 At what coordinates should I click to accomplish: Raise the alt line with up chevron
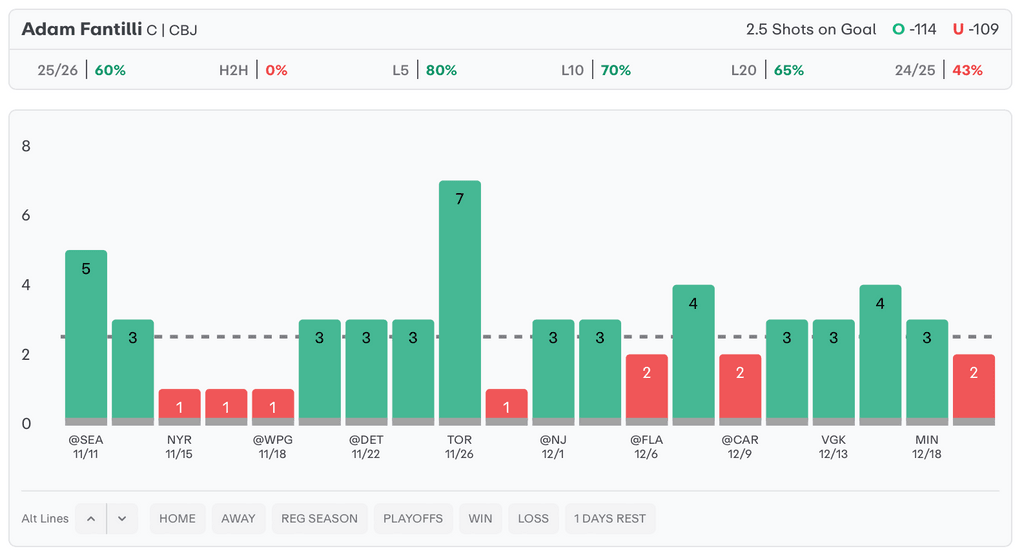coord(91,518)
